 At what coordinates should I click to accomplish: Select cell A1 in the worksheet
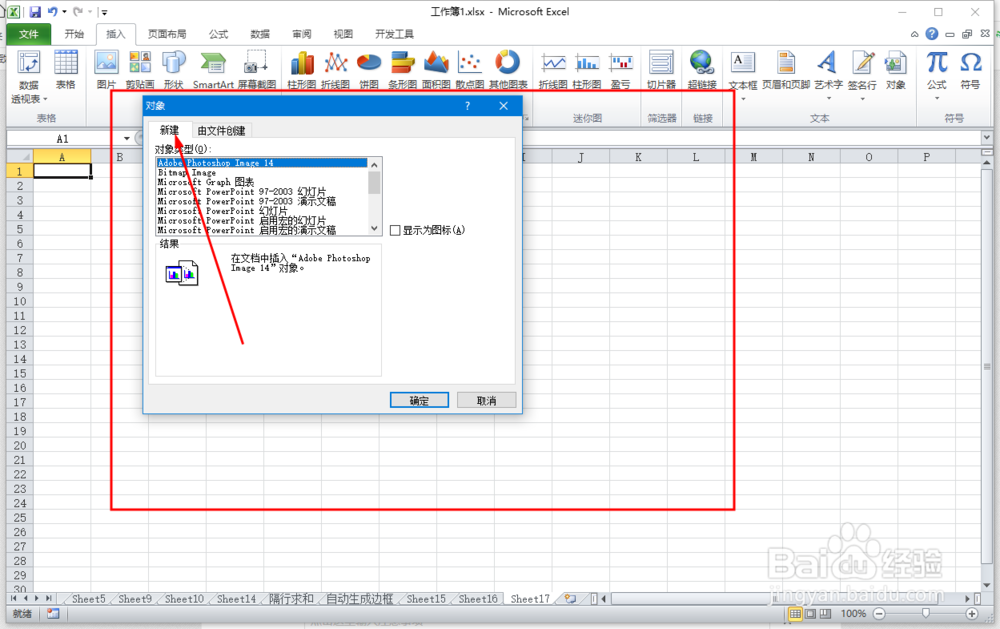click(62, 171)
